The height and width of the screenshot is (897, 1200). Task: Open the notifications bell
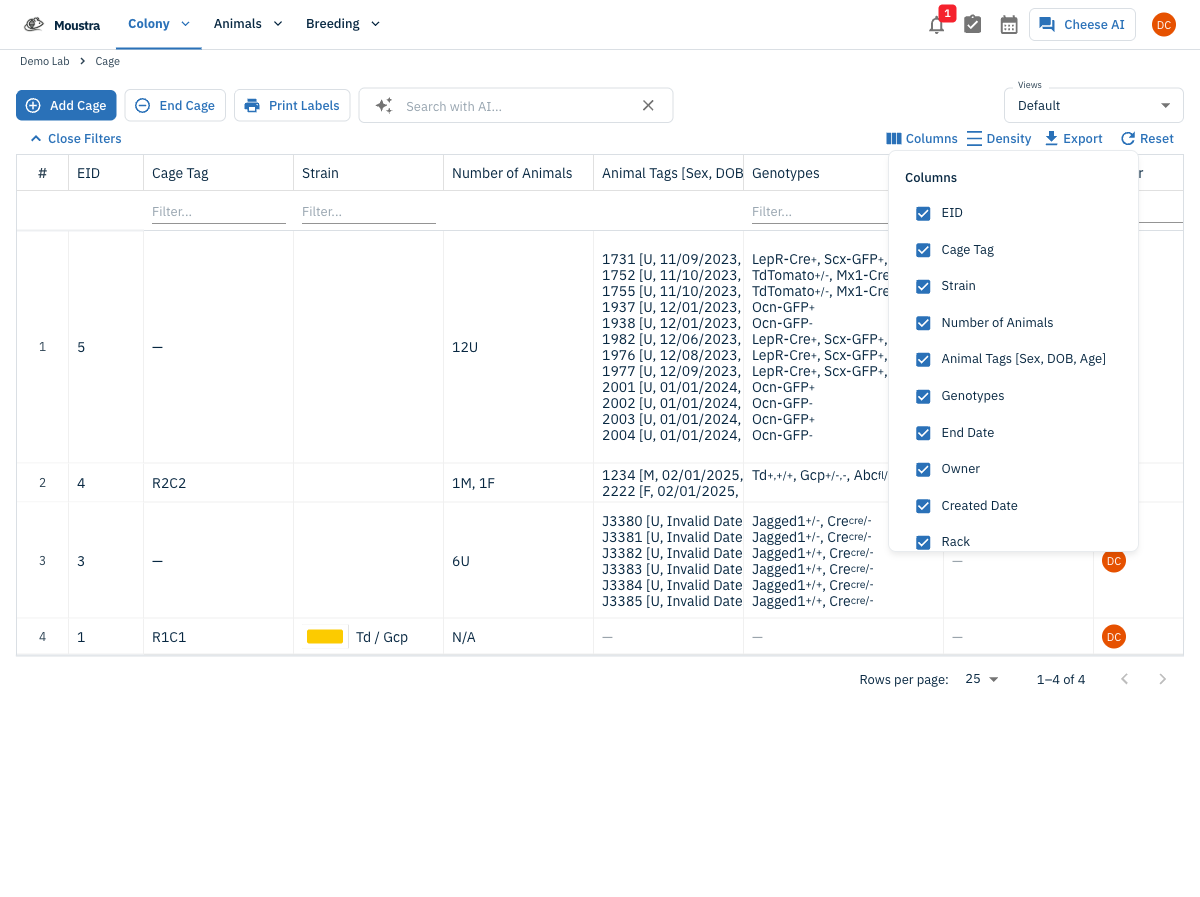coord(937,25)
